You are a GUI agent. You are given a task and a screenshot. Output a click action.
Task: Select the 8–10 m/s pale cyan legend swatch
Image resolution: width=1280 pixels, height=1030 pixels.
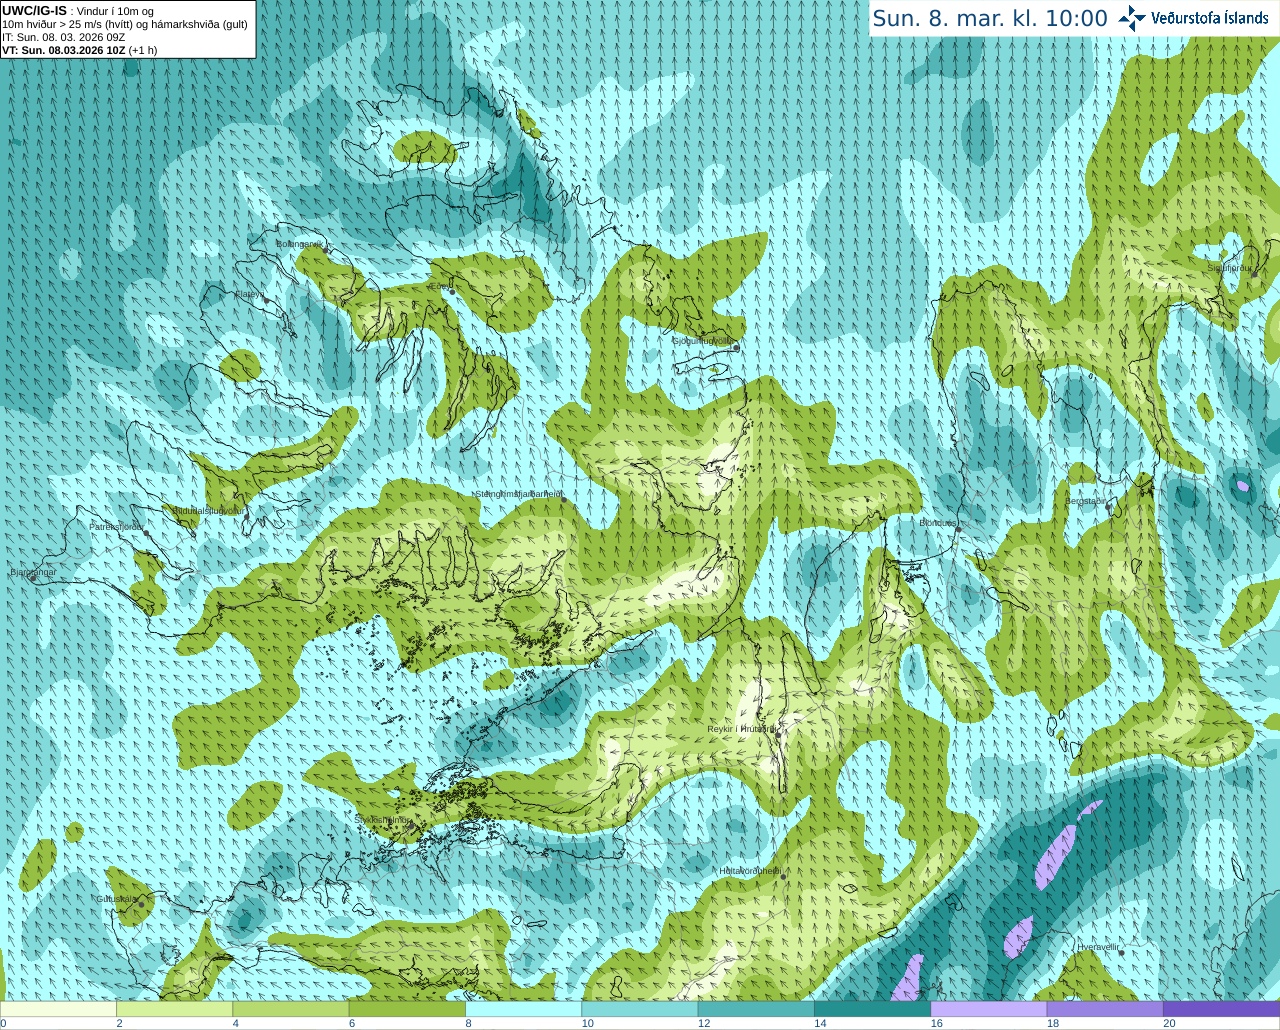tap(523, 1009)
